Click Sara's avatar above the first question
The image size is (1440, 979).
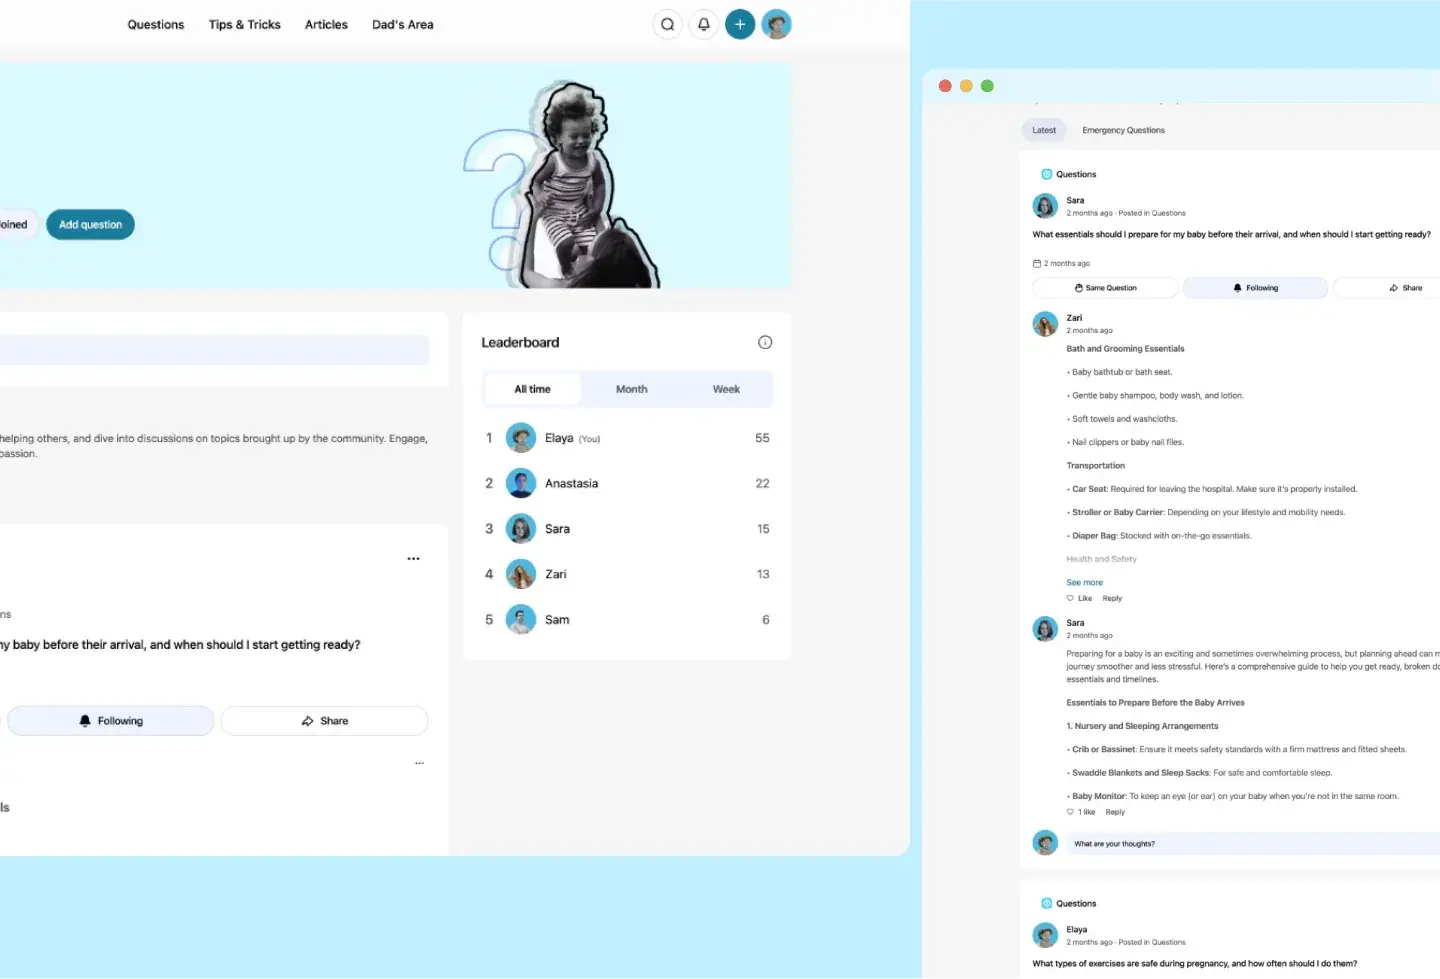coord(1045,206)
